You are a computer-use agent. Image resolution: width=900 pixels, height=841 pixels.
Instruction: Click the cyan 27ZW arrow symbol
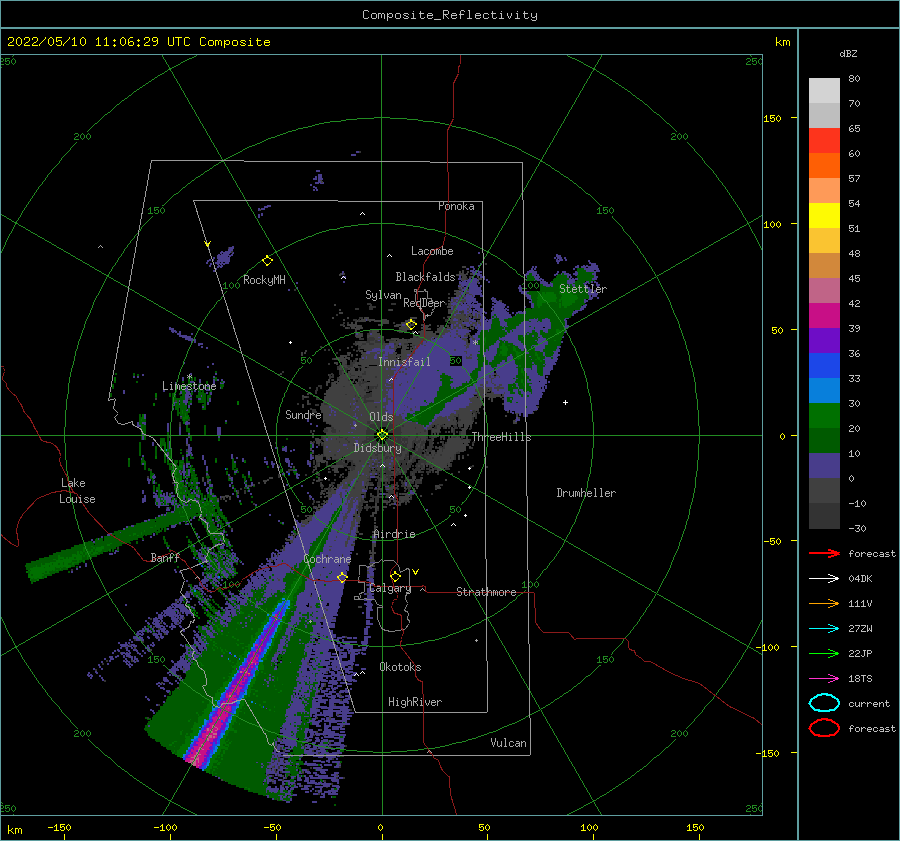pos(824,629)
